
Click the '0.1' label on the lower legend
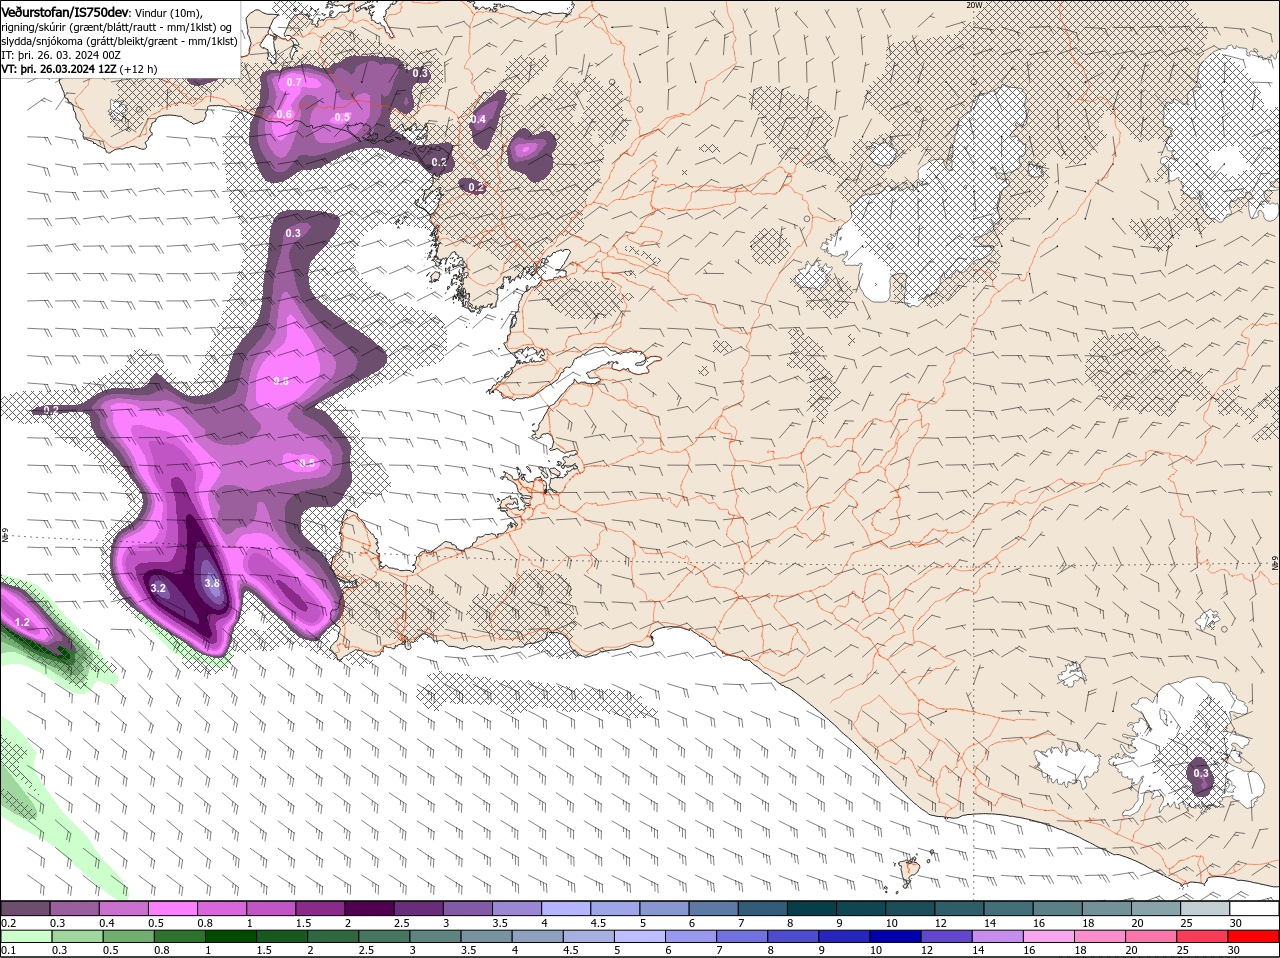(x=8, y=950)
